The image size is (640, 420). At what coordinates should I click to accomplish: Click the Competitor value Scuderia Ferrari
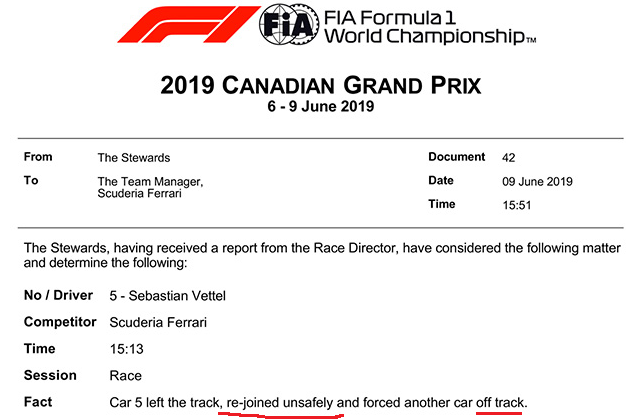tap(158, 322)
